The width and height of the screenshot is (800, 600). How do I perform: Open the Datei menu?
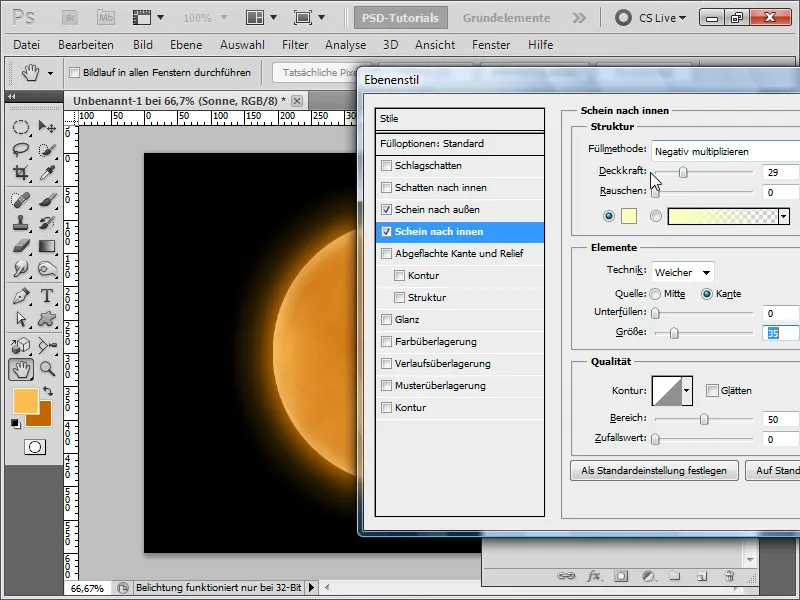coord(27,45)
